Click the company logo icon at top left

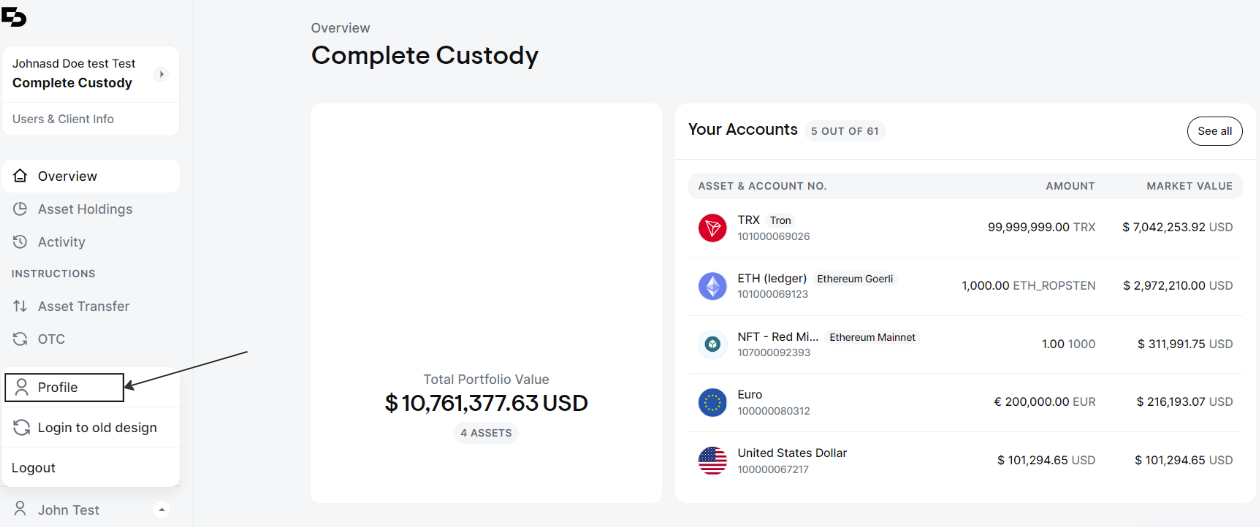14,16
